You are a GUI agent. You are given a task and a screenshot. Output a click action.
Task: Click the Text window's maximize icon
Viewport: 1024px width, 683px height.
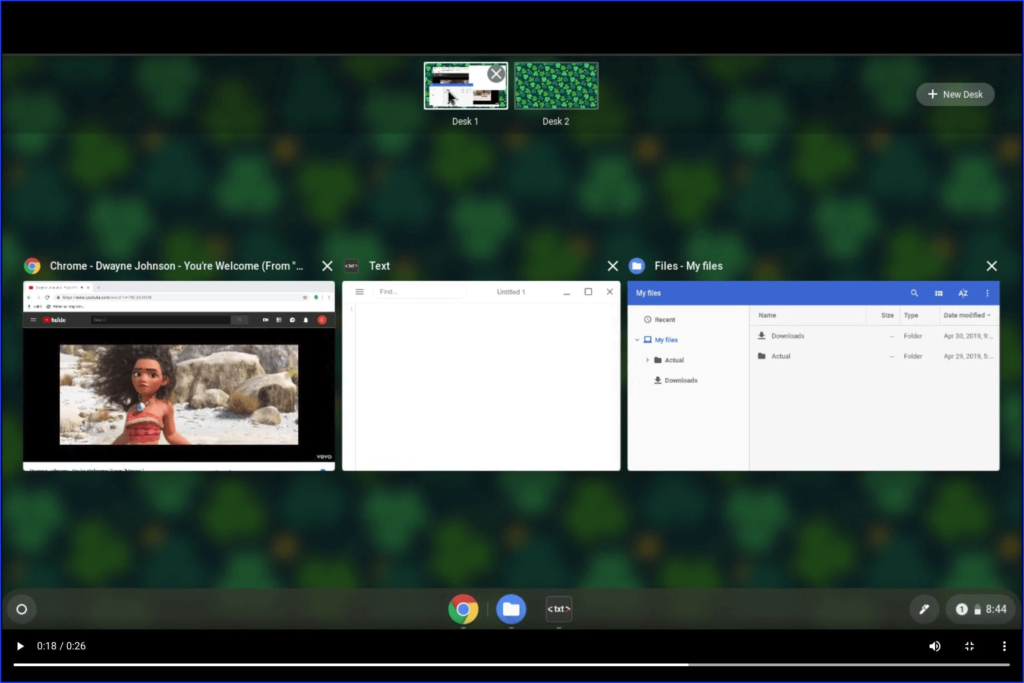pos(588,292)
